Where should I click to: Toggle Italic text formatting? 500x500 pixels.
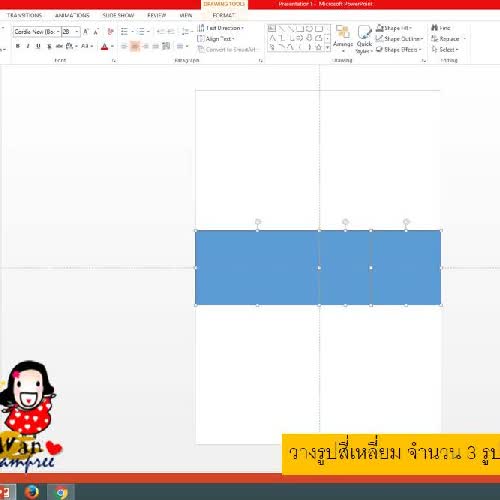(28, 46)
